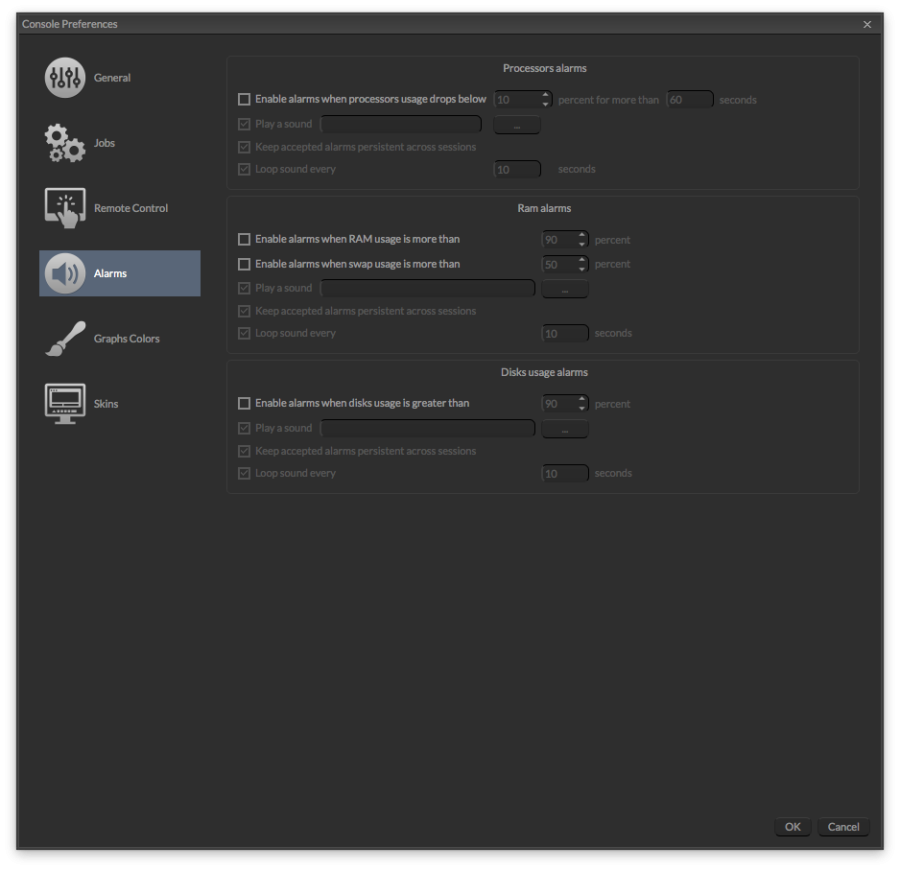Click the Cancel button
Screen dimensions: 900x870
click(843, 827)
